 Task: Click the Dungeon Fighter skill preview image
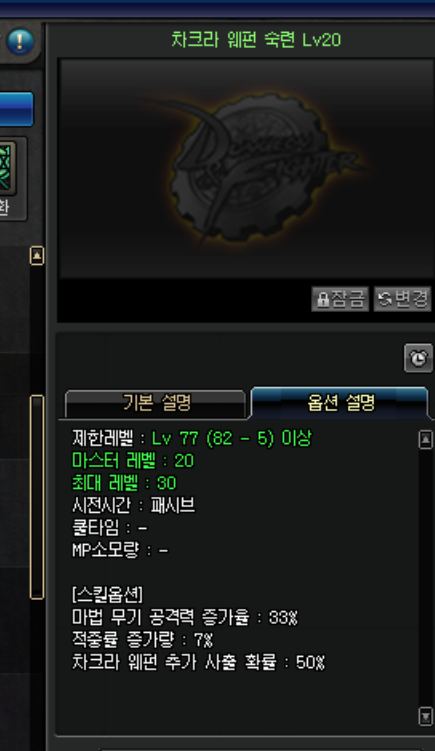pyautogui.click(x=246, y=169)
